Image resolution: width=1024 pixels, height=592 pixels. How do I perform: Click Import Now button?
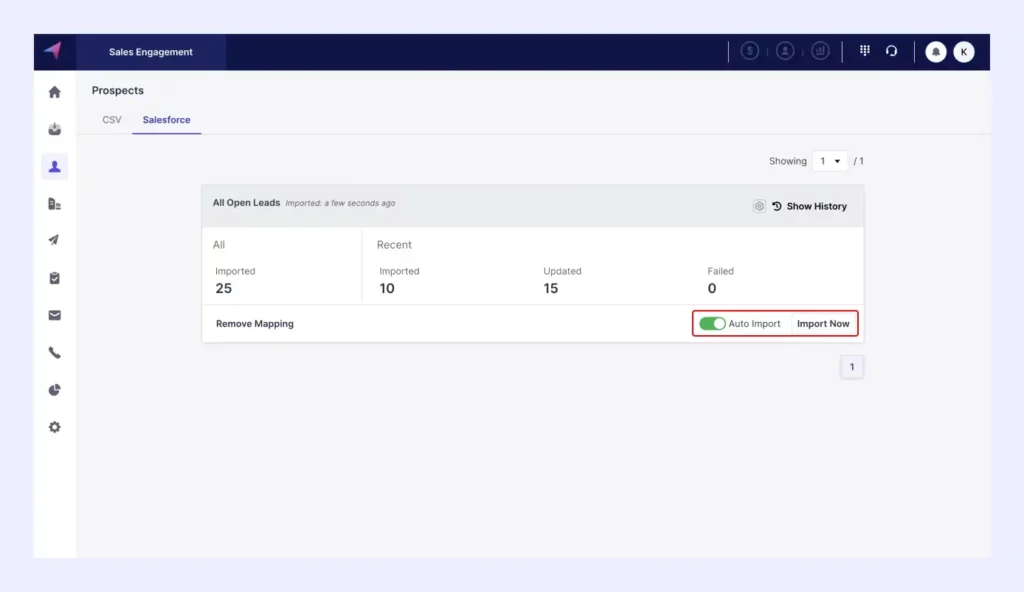pyautogui.click(x=823, y=323)
